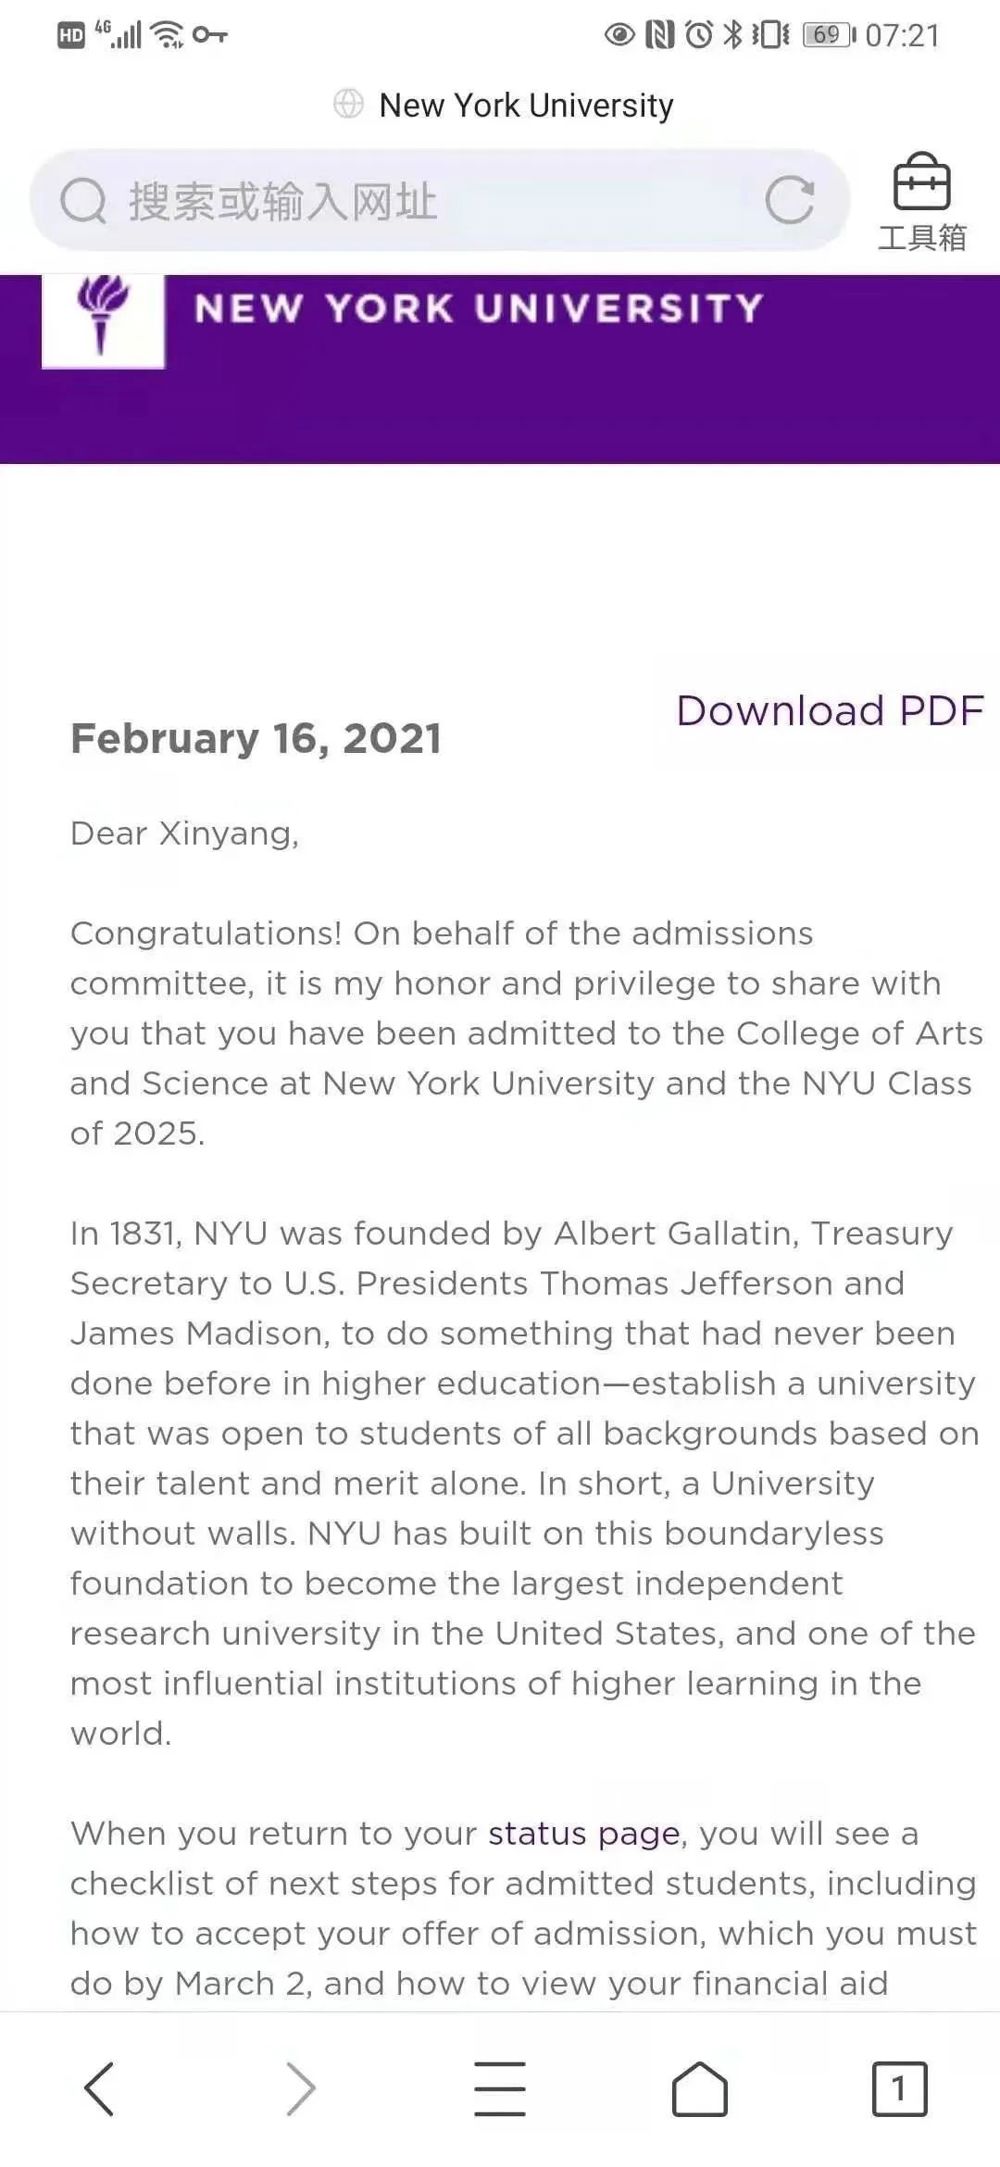Open the tab switcher showing 1 tab
Viewport: 1000px width, 2167px height.
(x=899, y=2088)
